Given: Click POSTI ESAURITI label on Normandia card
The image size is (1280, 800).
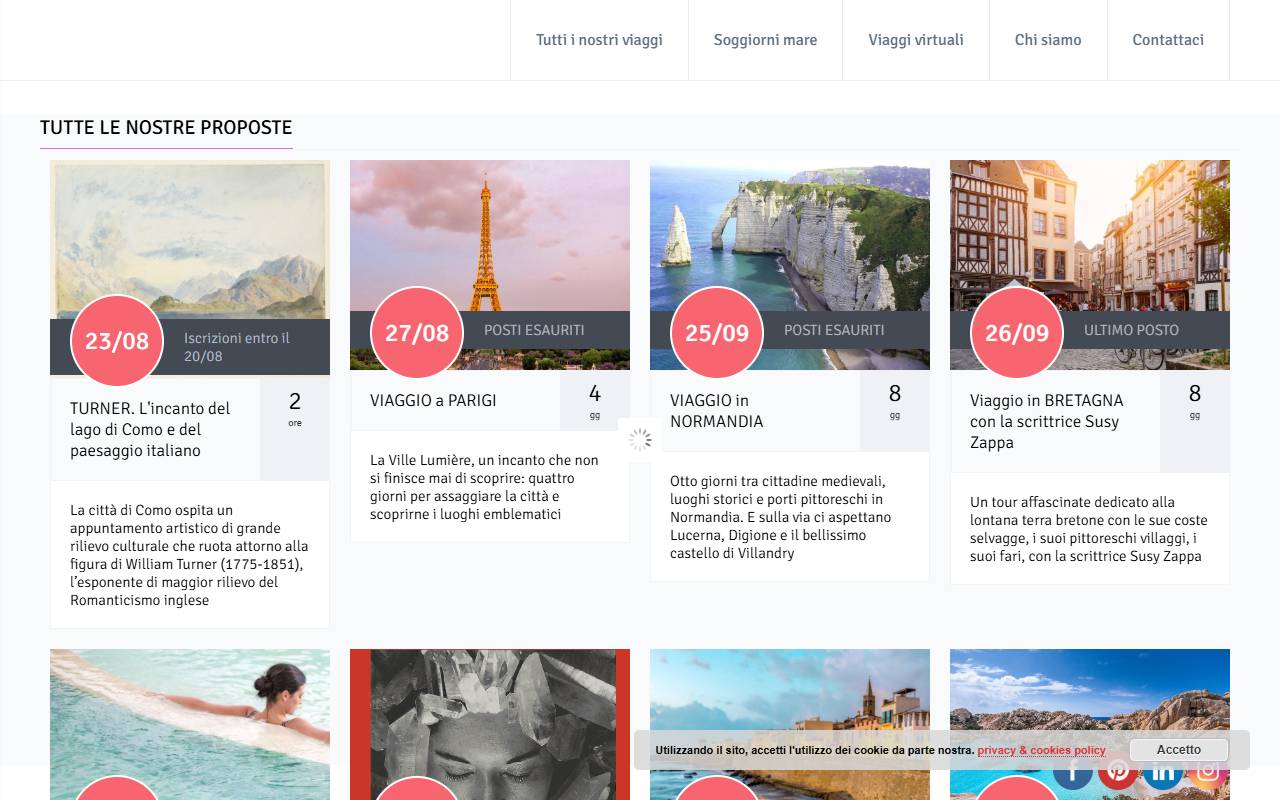Looking at the screenshot, I should [834, 330].
